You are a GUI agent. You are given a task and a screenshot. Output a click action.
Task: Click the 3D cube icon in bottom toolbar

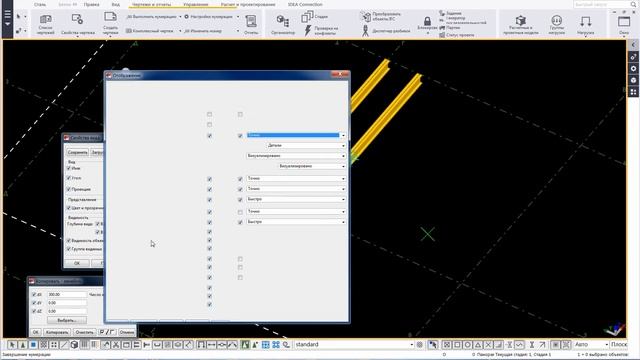(74, 345)
